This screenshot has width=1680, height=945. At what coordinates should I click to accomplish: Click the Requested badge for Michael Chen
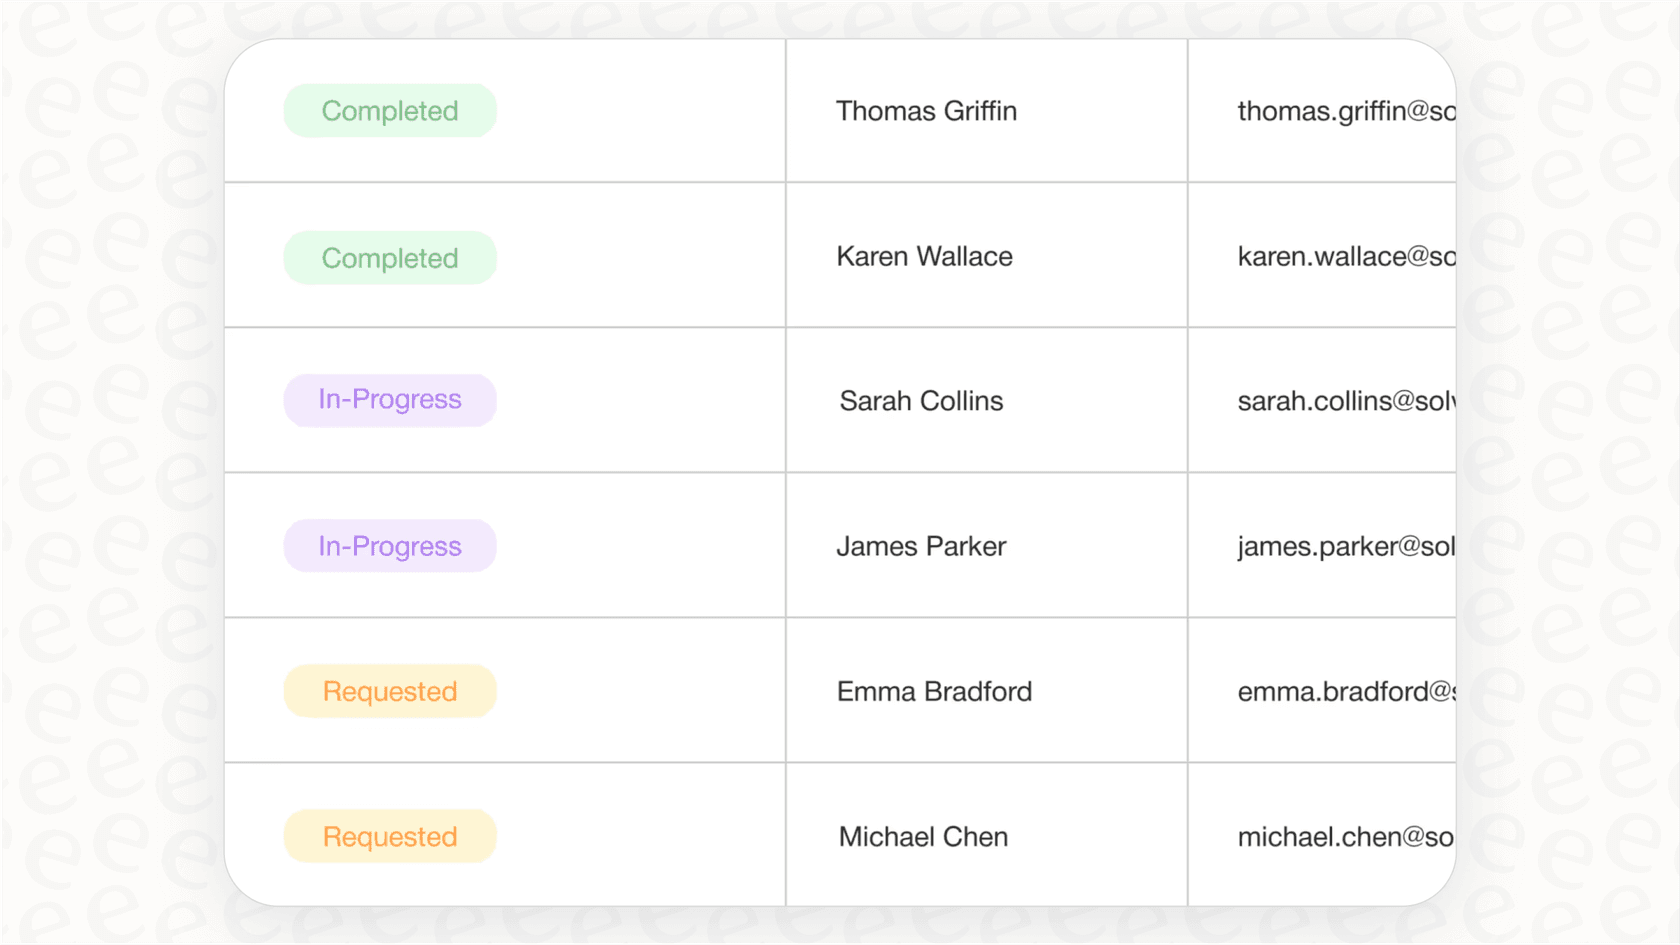(389, 836)
